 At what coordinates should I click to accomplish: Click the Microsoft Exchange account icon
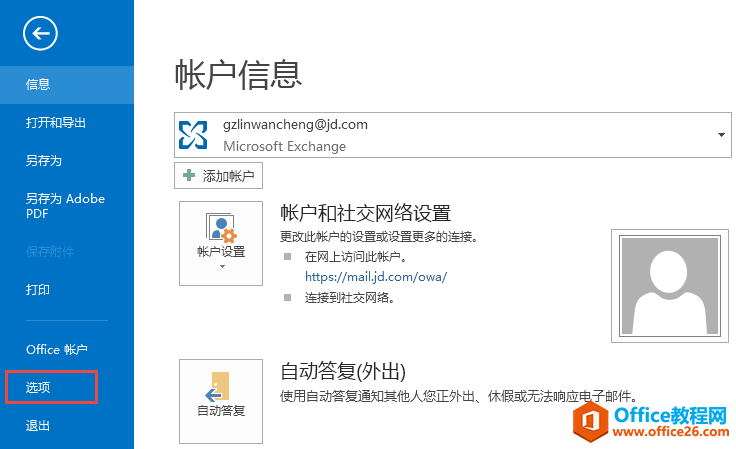[193, 135]
